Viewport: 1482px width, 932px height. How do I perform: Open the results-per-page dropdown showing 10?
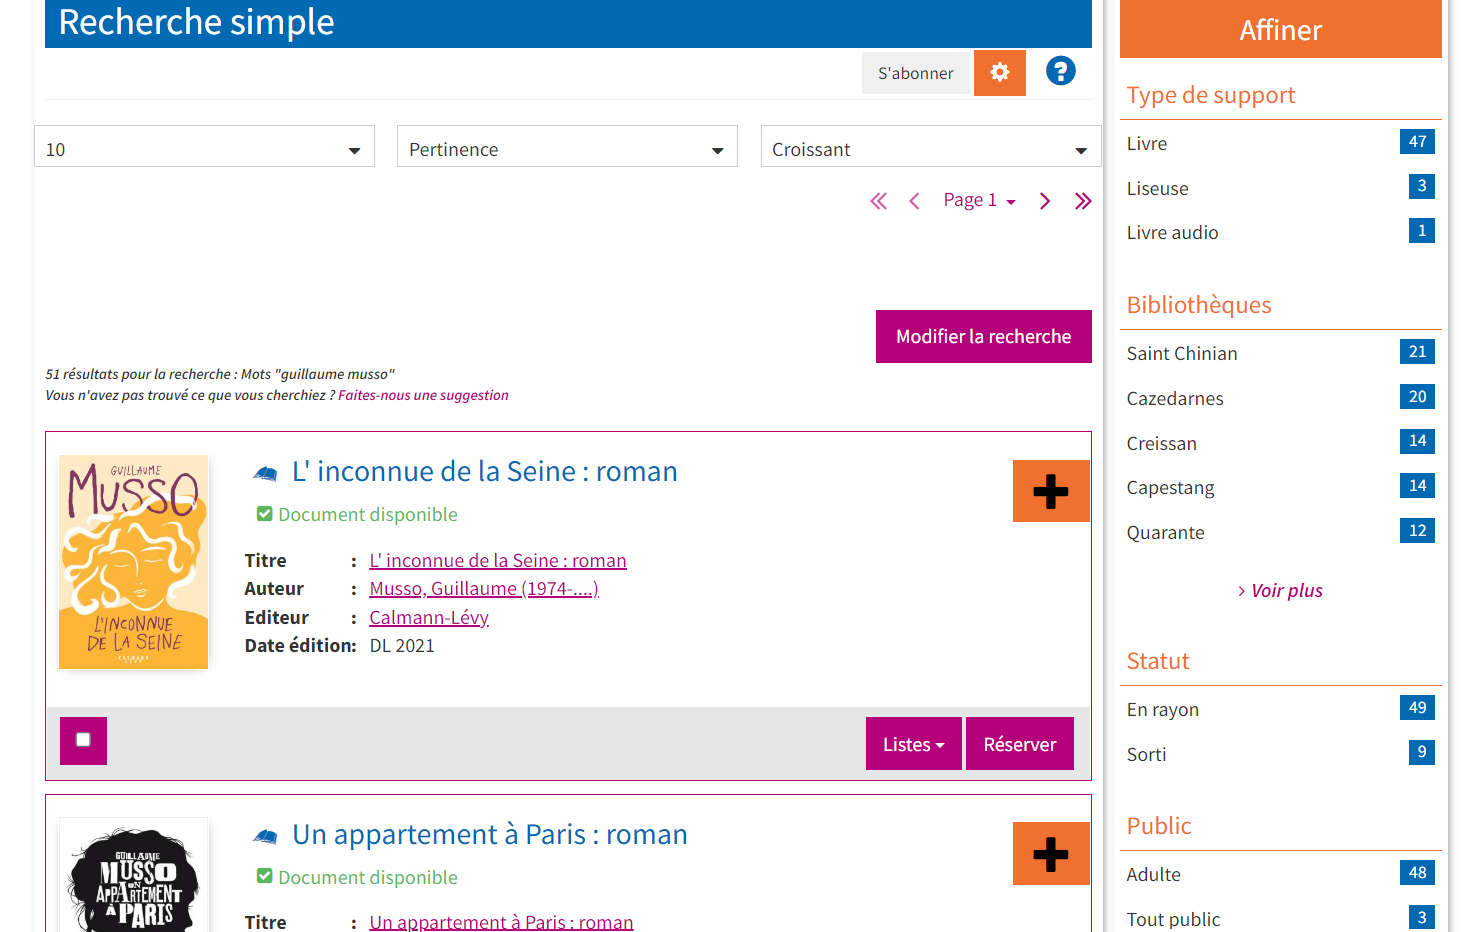pos(204,147)
